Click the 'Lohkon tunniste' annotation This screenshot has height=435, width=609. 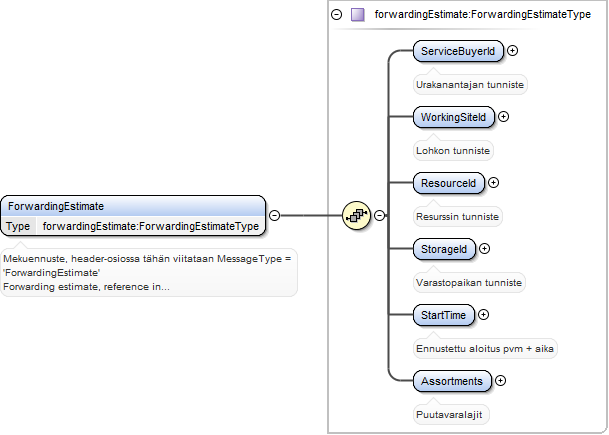pyautogui.click(x=453, y=151)
